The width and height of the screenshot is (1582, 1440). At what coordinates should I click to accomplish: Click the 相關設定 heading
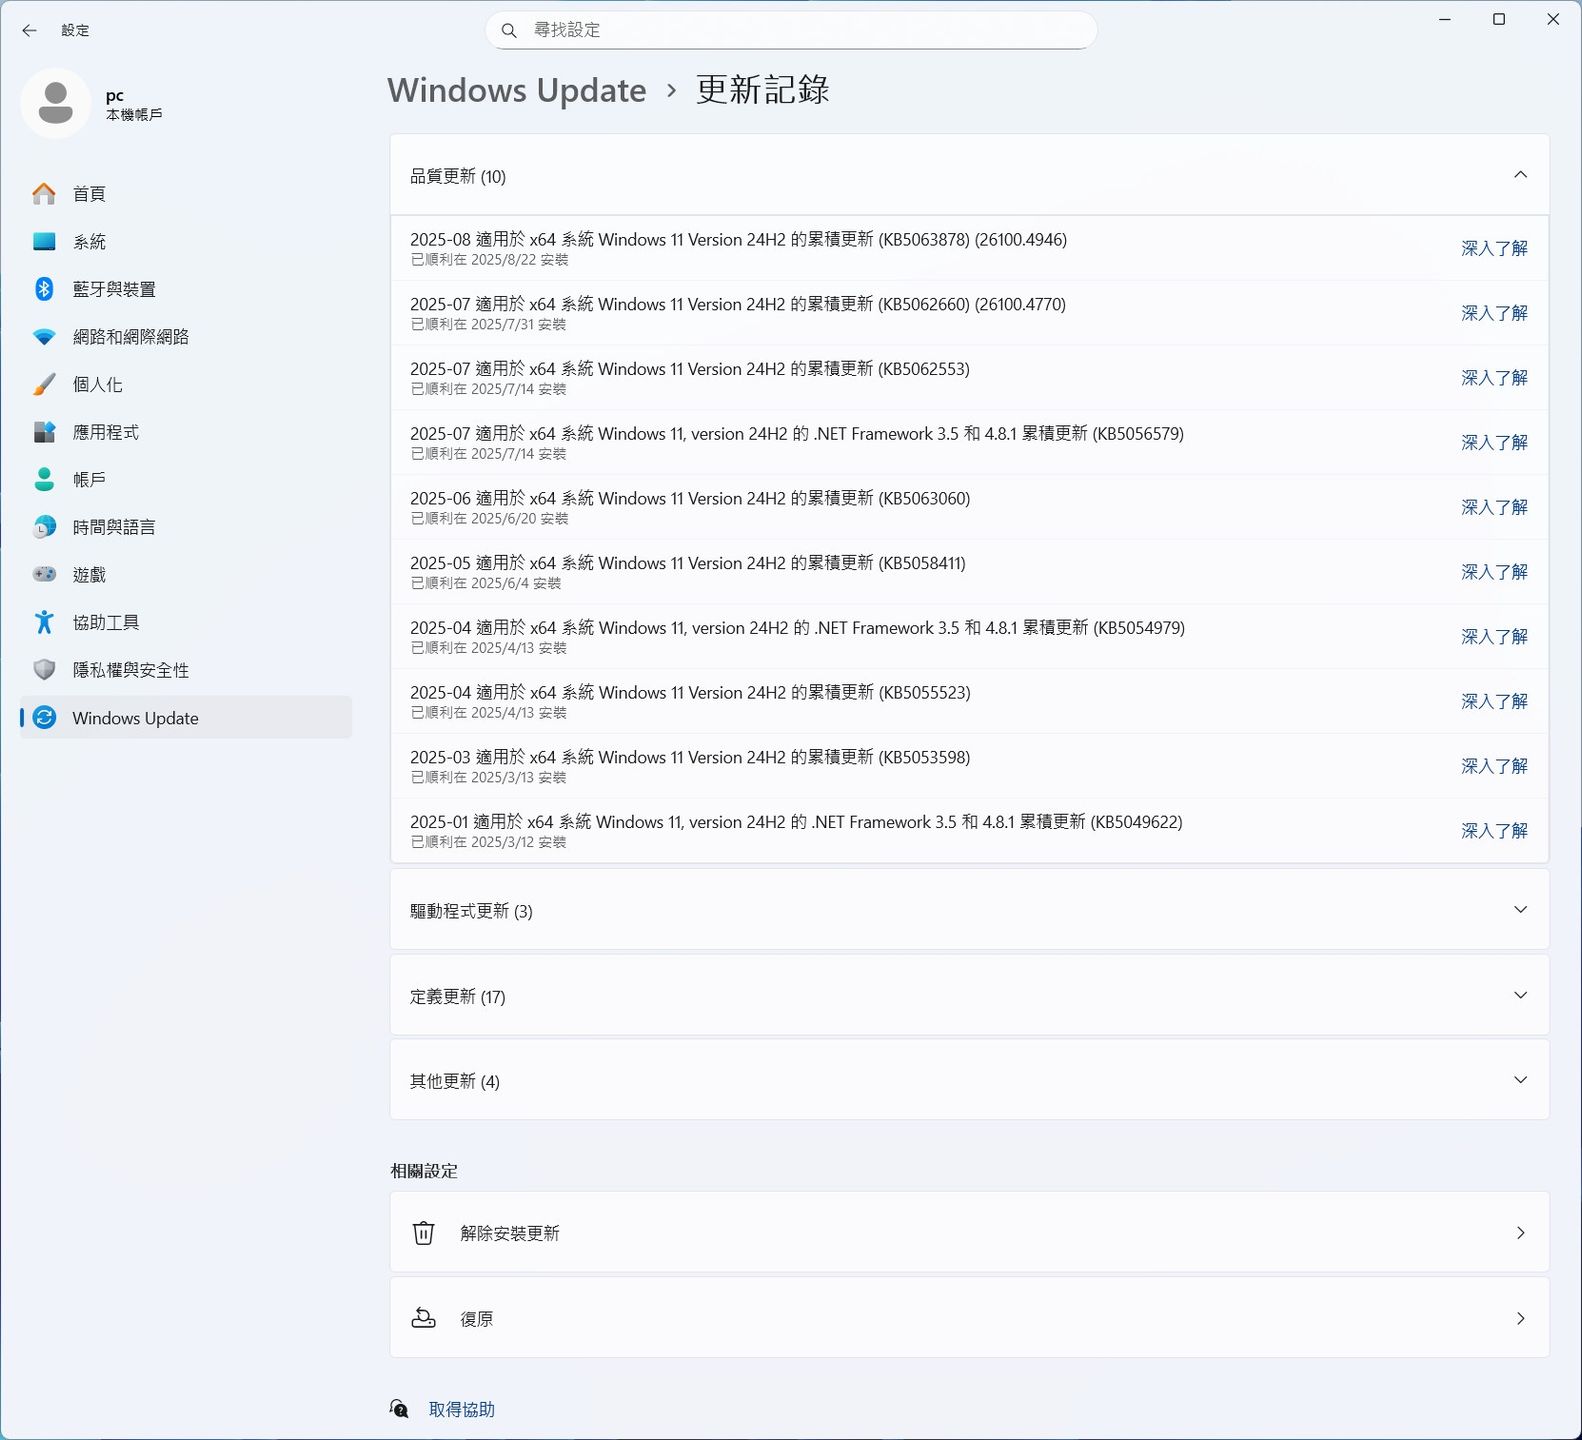click(x=424, y=1171)
